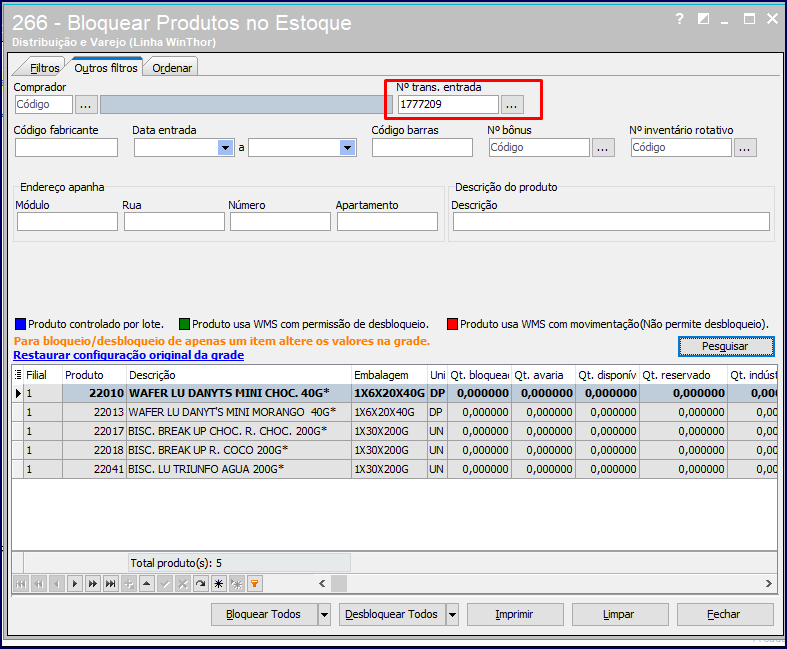This screenshot has width=787, height=649.
Task: Select row BISC. BREAK UP CHOC. R. CHOC. 200G*
Action: pos(395,431)
